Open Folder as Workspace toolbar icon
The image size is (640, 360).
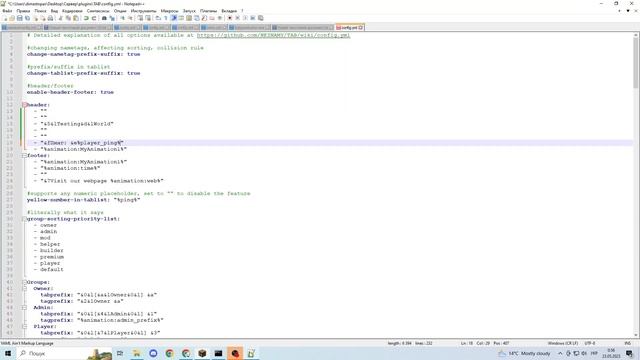tap(212, 18)
